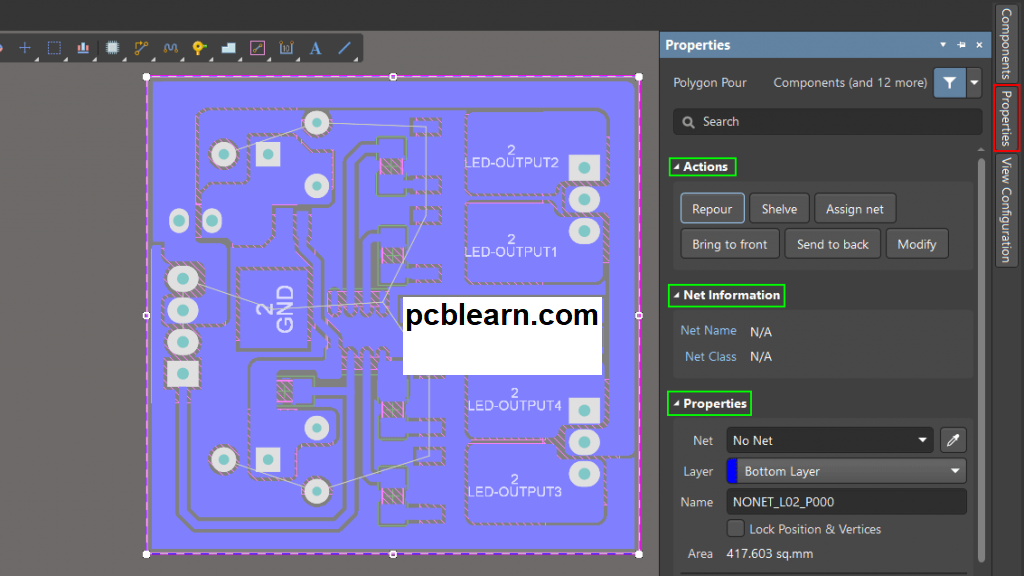Image resolution: width=1024 pixels, height=576 pixels.
Task: Activate the interactive routing tool
Action: point(141,47)
